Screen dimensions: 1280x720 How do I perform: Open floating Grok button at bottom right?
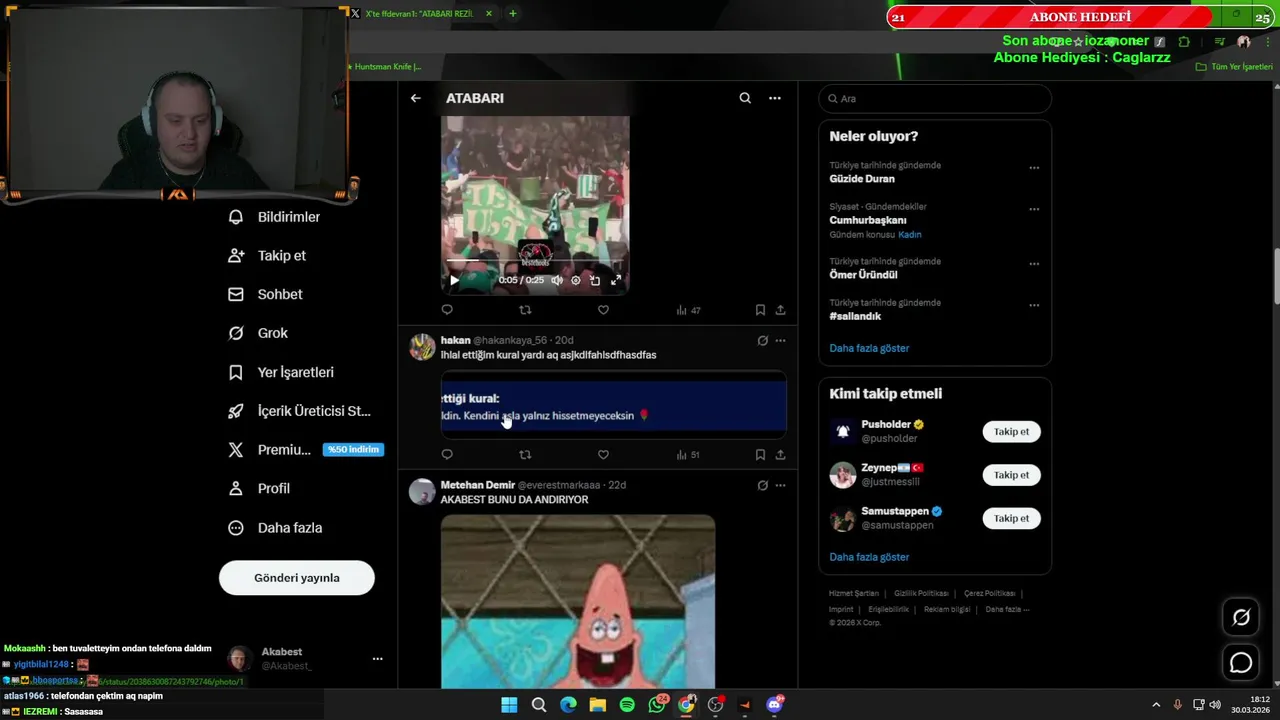point(1241,618)
